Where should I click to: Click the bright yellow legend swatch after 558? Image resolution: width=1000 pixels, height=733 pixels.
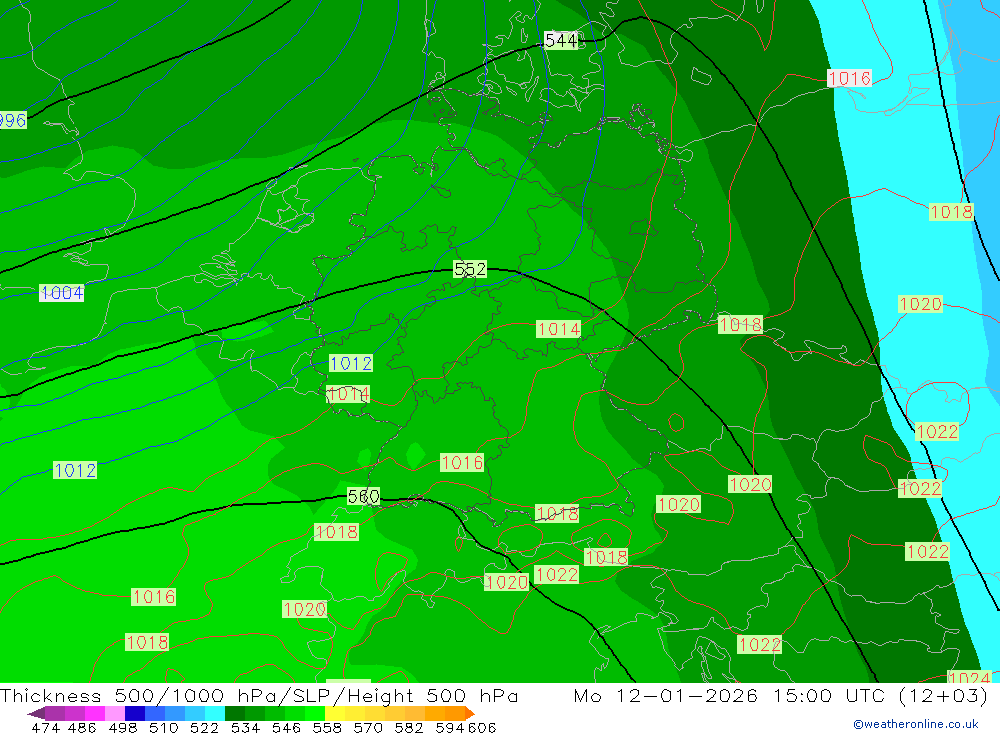click(335, 713)
